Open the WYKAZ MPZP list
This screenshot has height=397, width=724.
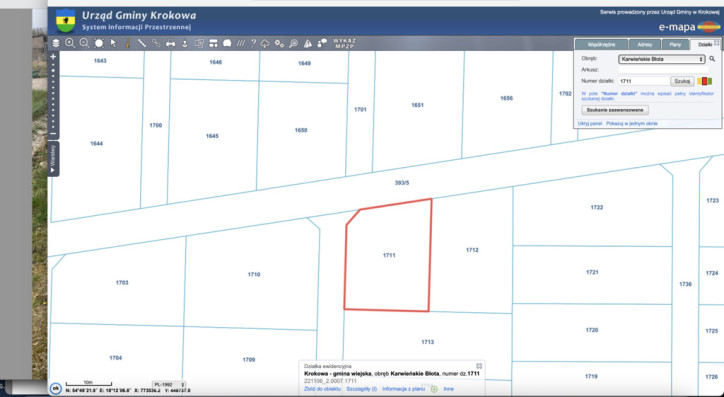pyautogui.click(x=344, y=43)
